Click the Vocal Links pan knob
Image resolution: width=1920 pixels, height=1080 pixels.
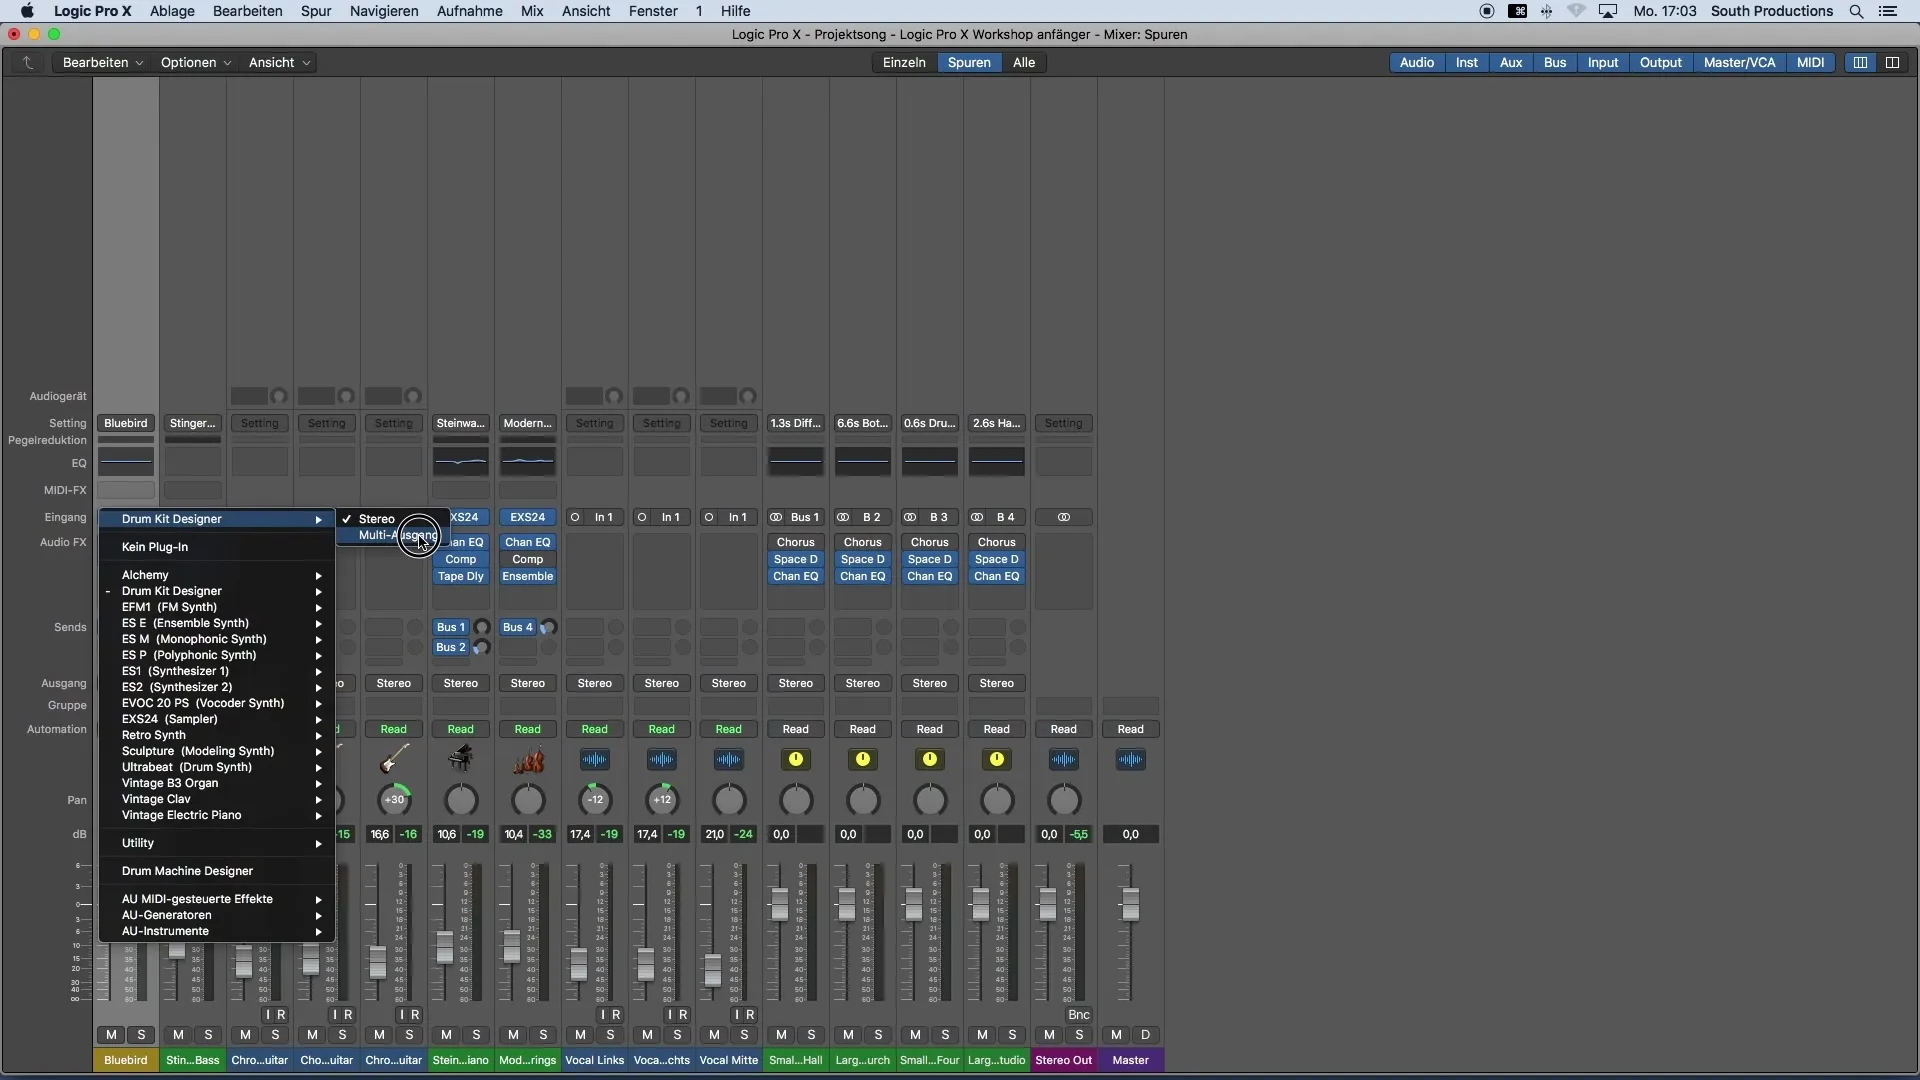point(595,800)
